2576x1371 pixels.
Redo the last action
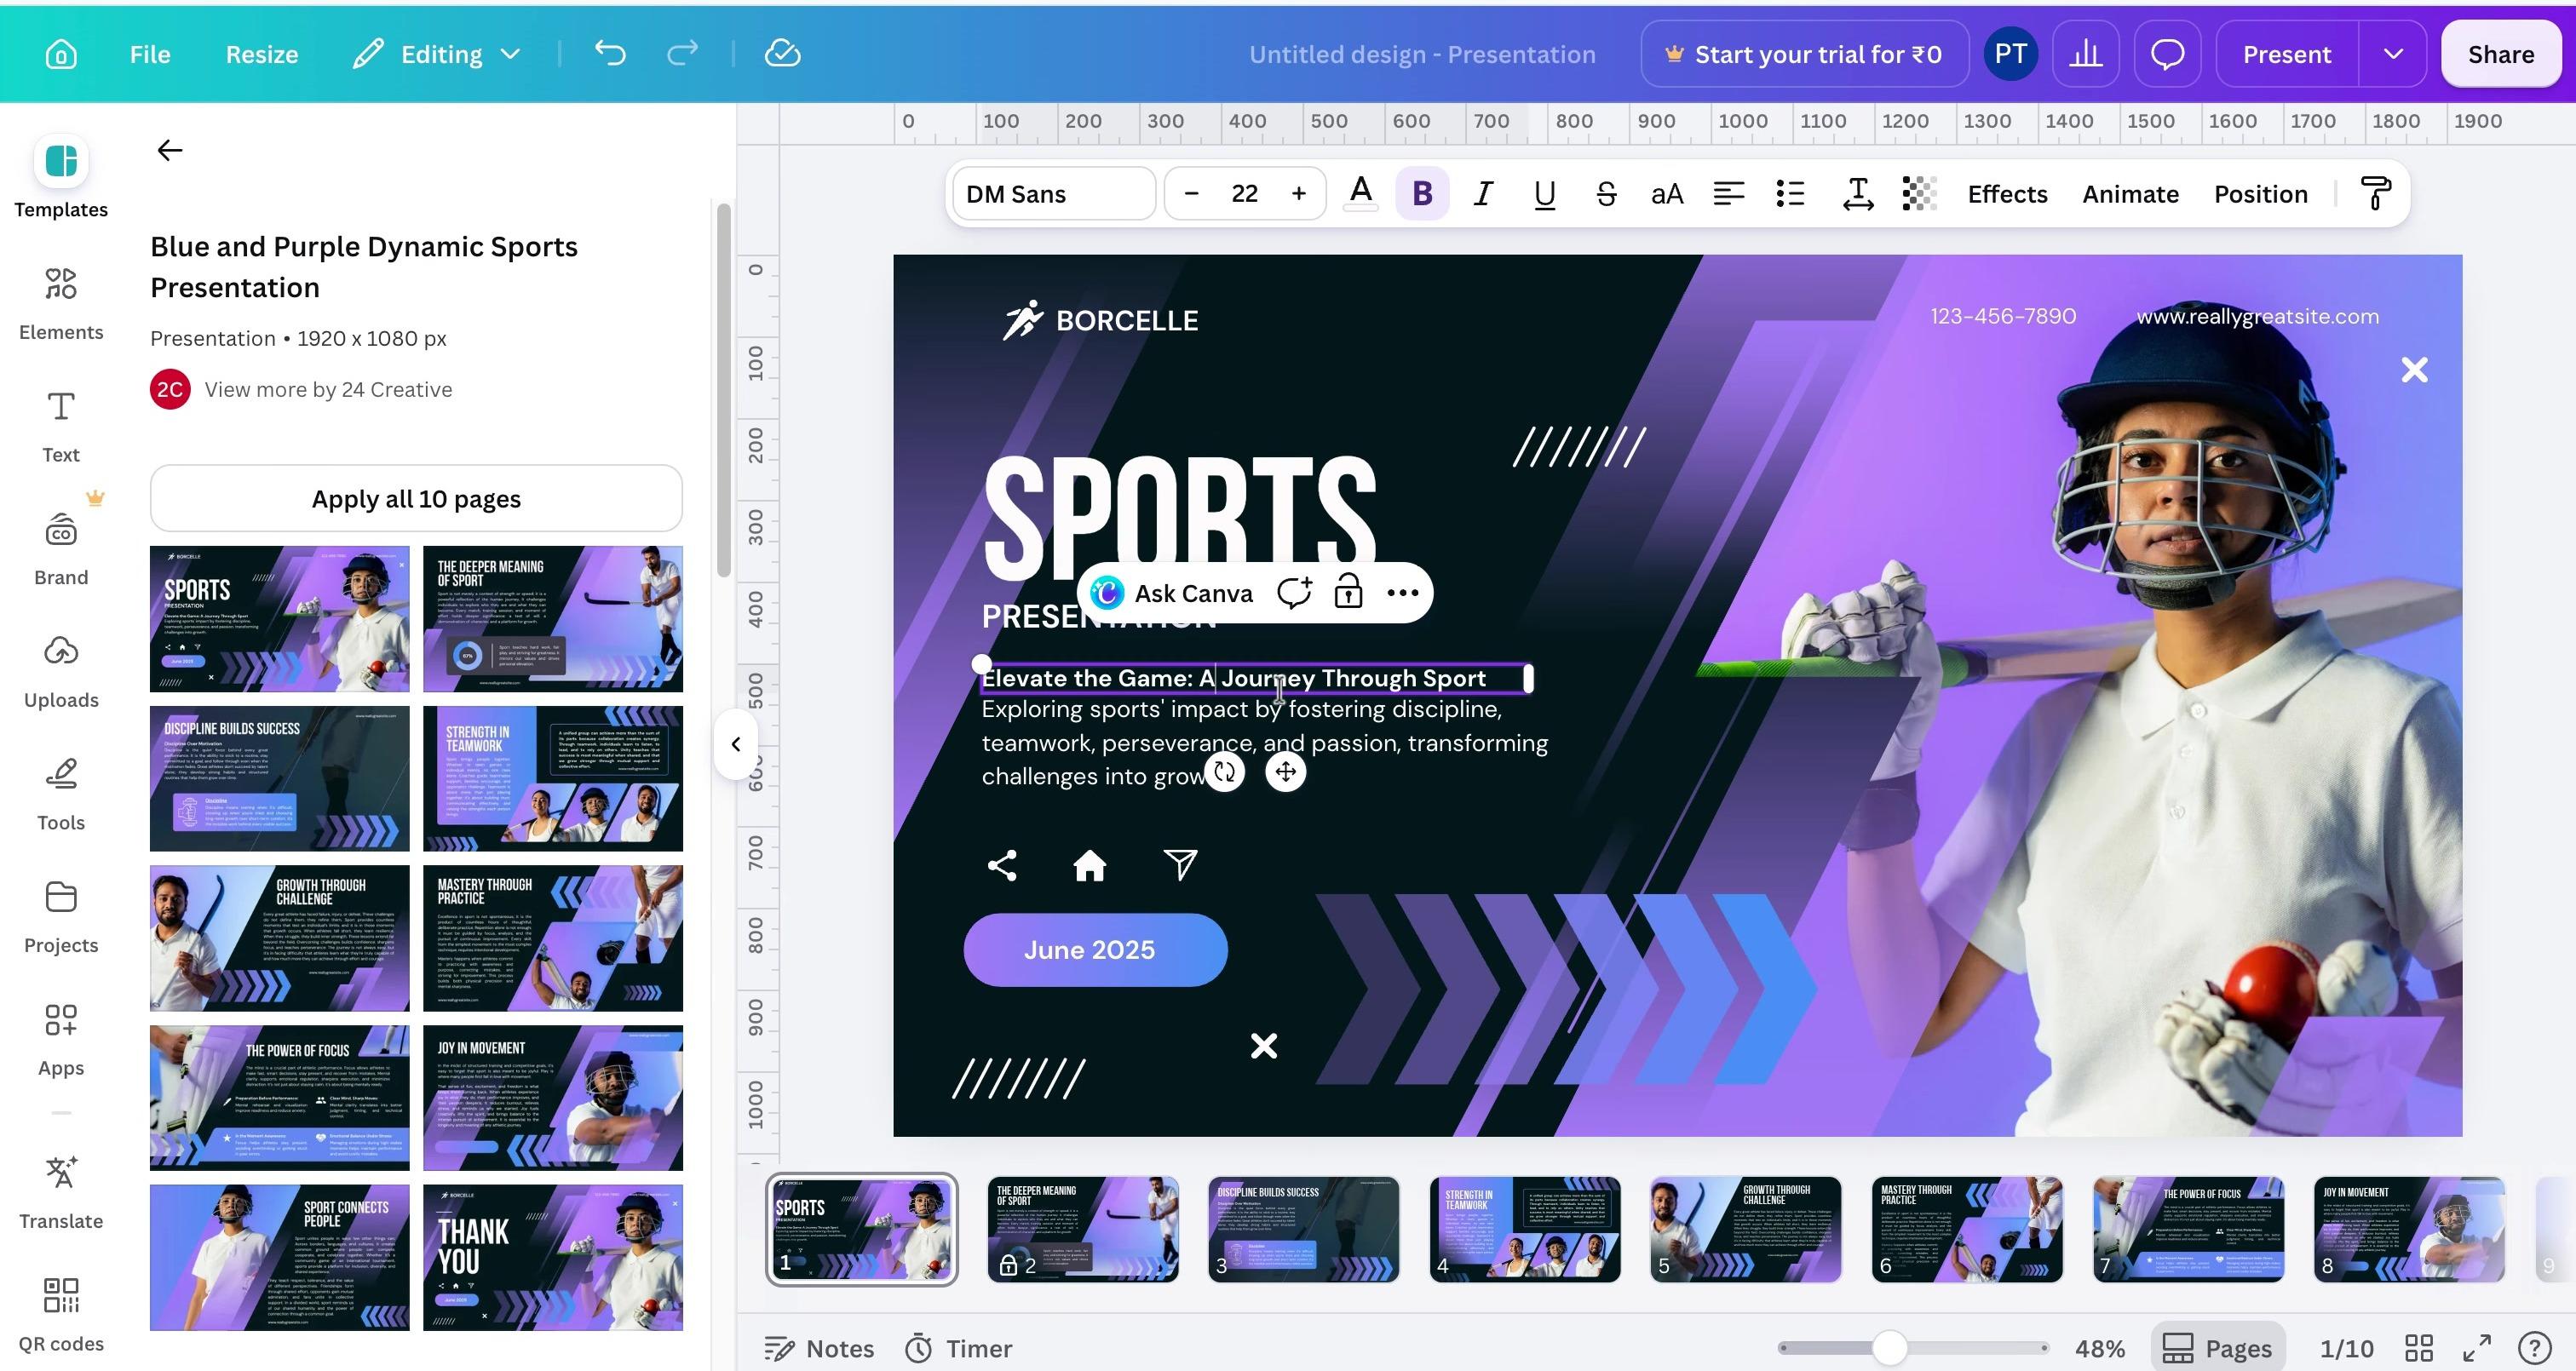(682, 54)
